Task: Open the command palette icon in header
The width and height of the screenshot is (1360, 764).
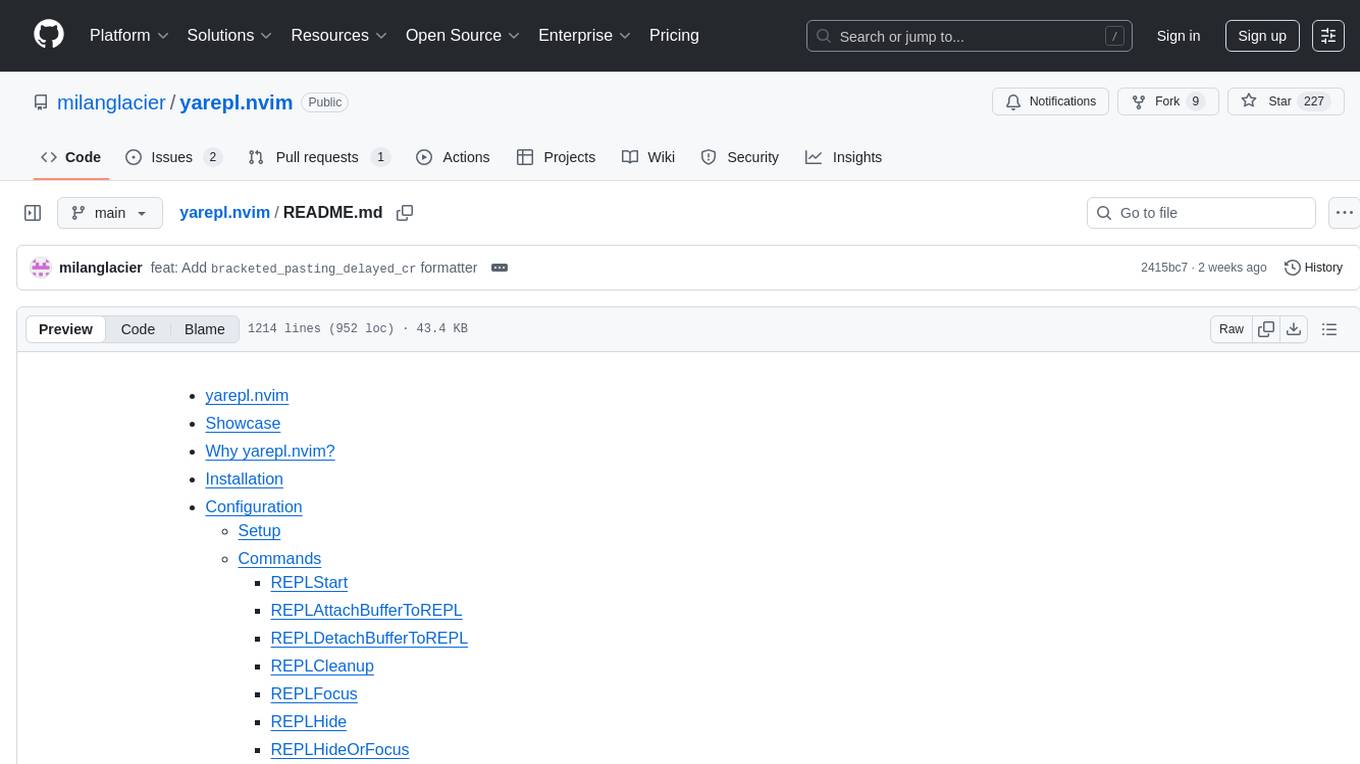Action: pyautogui.click(x=1328, y=35)
